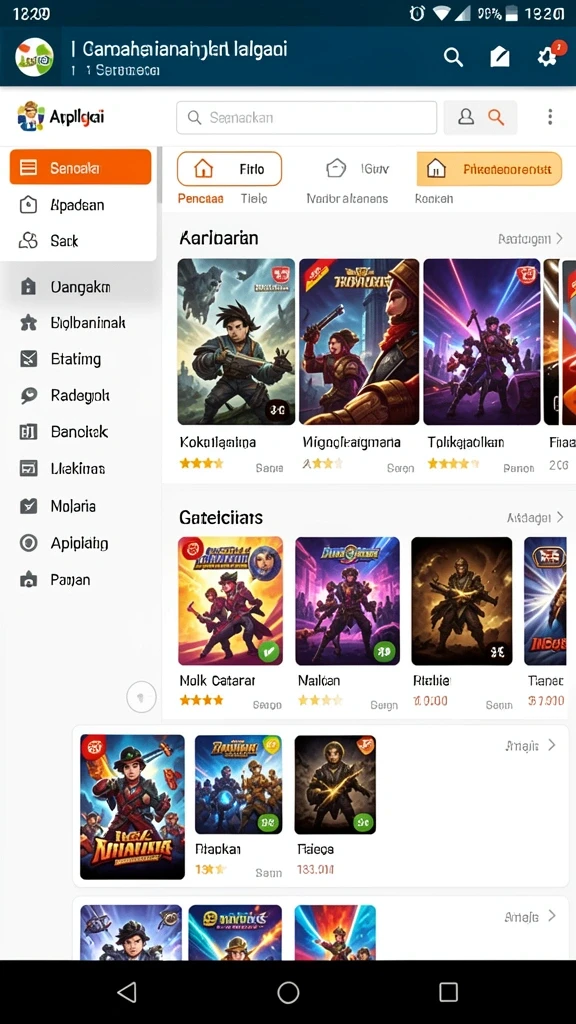This screenshot has height=1024, width=576.
Task: Tap the search magnifier in top bar
Action: click(x=453, y=57)
